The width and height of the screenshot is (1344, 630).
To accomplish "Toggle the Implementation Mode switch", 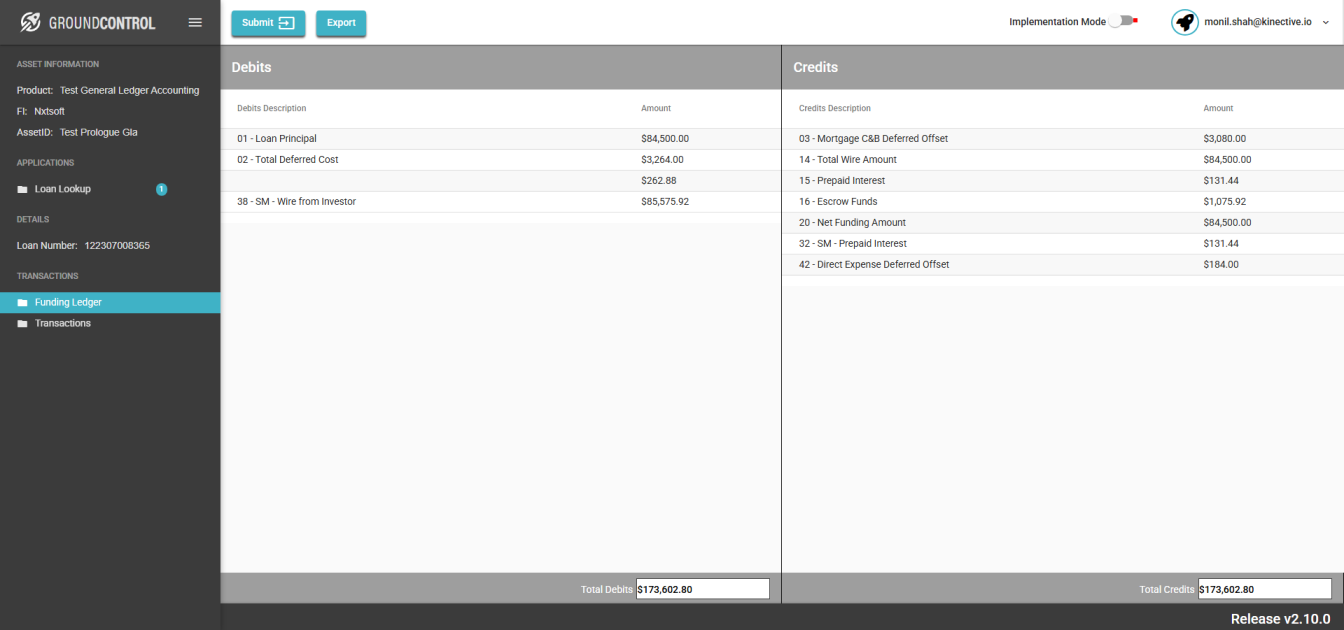I will [x=1124, y=21].
